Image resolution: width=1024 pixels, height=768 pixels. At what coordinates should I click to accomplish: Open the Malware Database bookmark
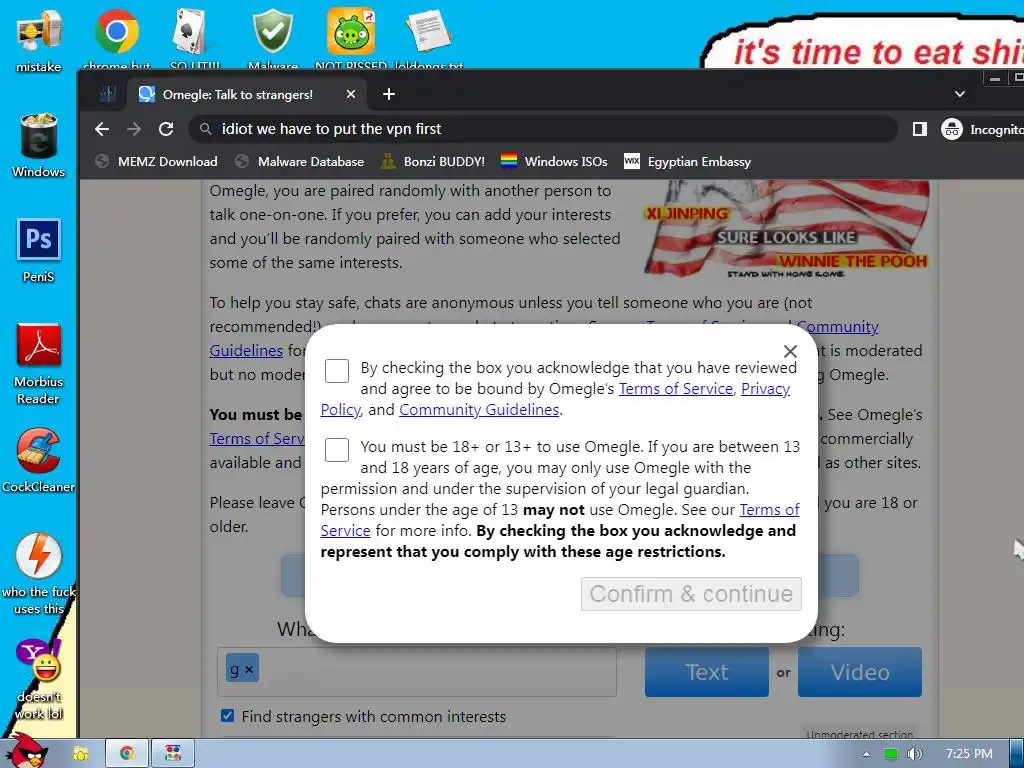pyautogui.click(x=300, y=161)
